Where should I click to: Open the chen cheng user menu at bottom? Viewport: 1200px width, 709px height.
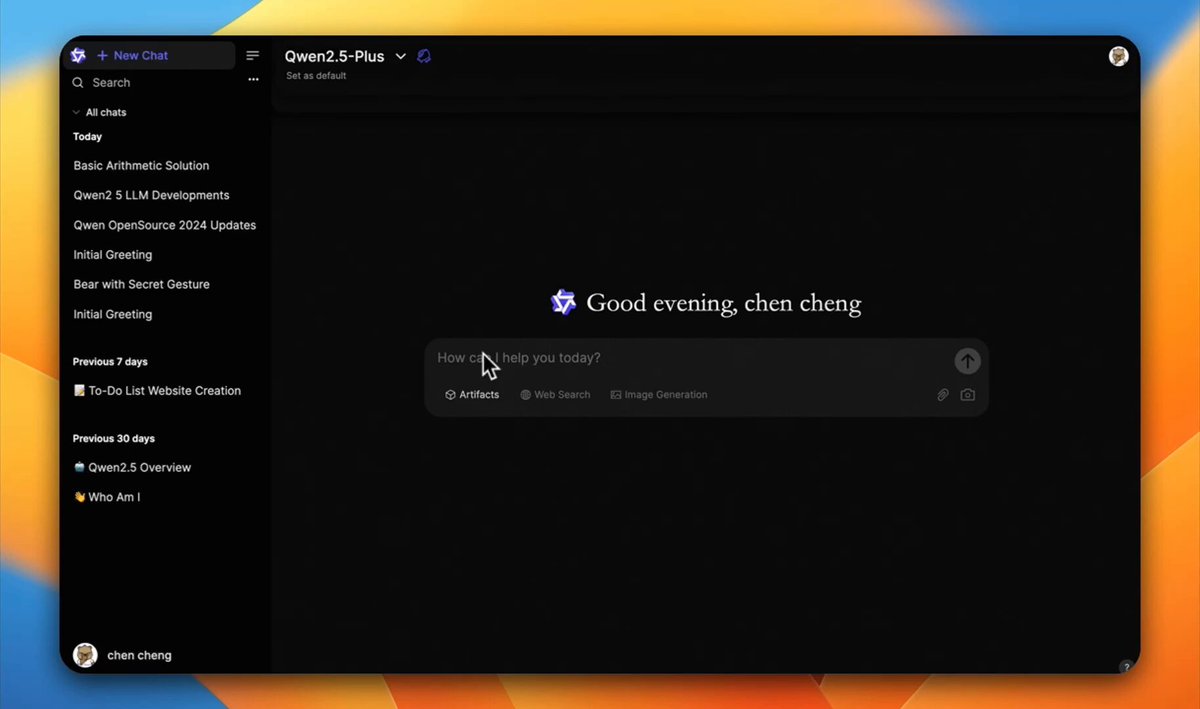123,655
